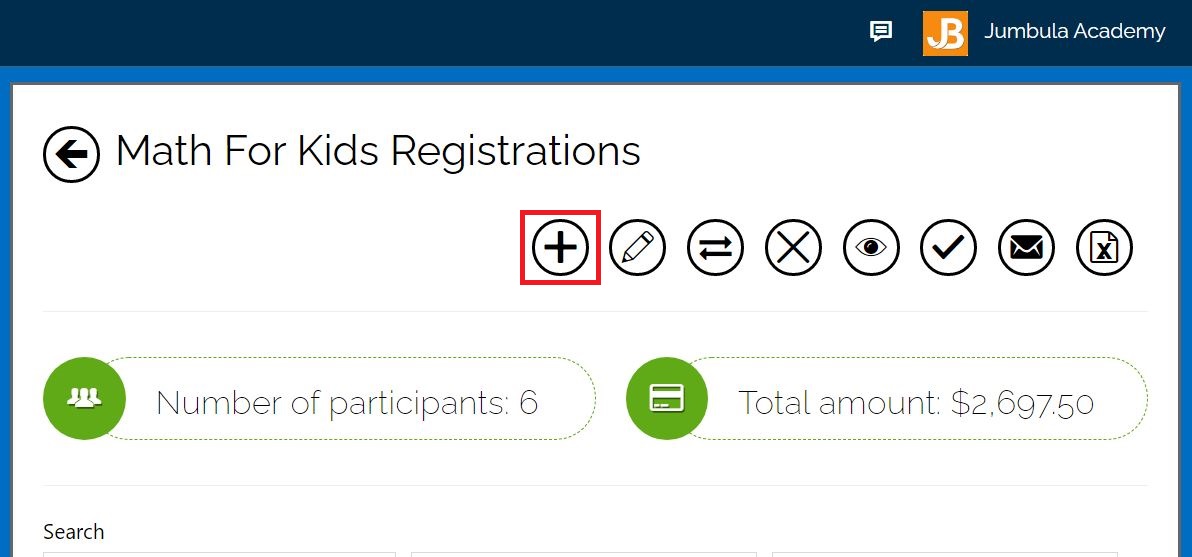Go back using the circled arrow icon
Viewport: 1192px width, 557px height.
point(71,154)
